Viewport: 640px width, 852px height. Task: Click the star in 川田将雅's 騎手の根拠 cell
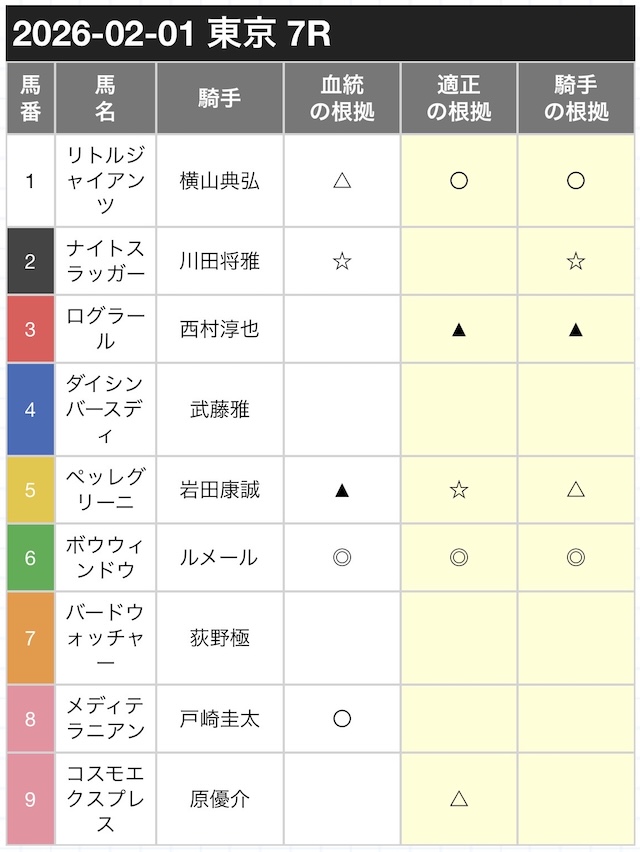click(576, 261)
